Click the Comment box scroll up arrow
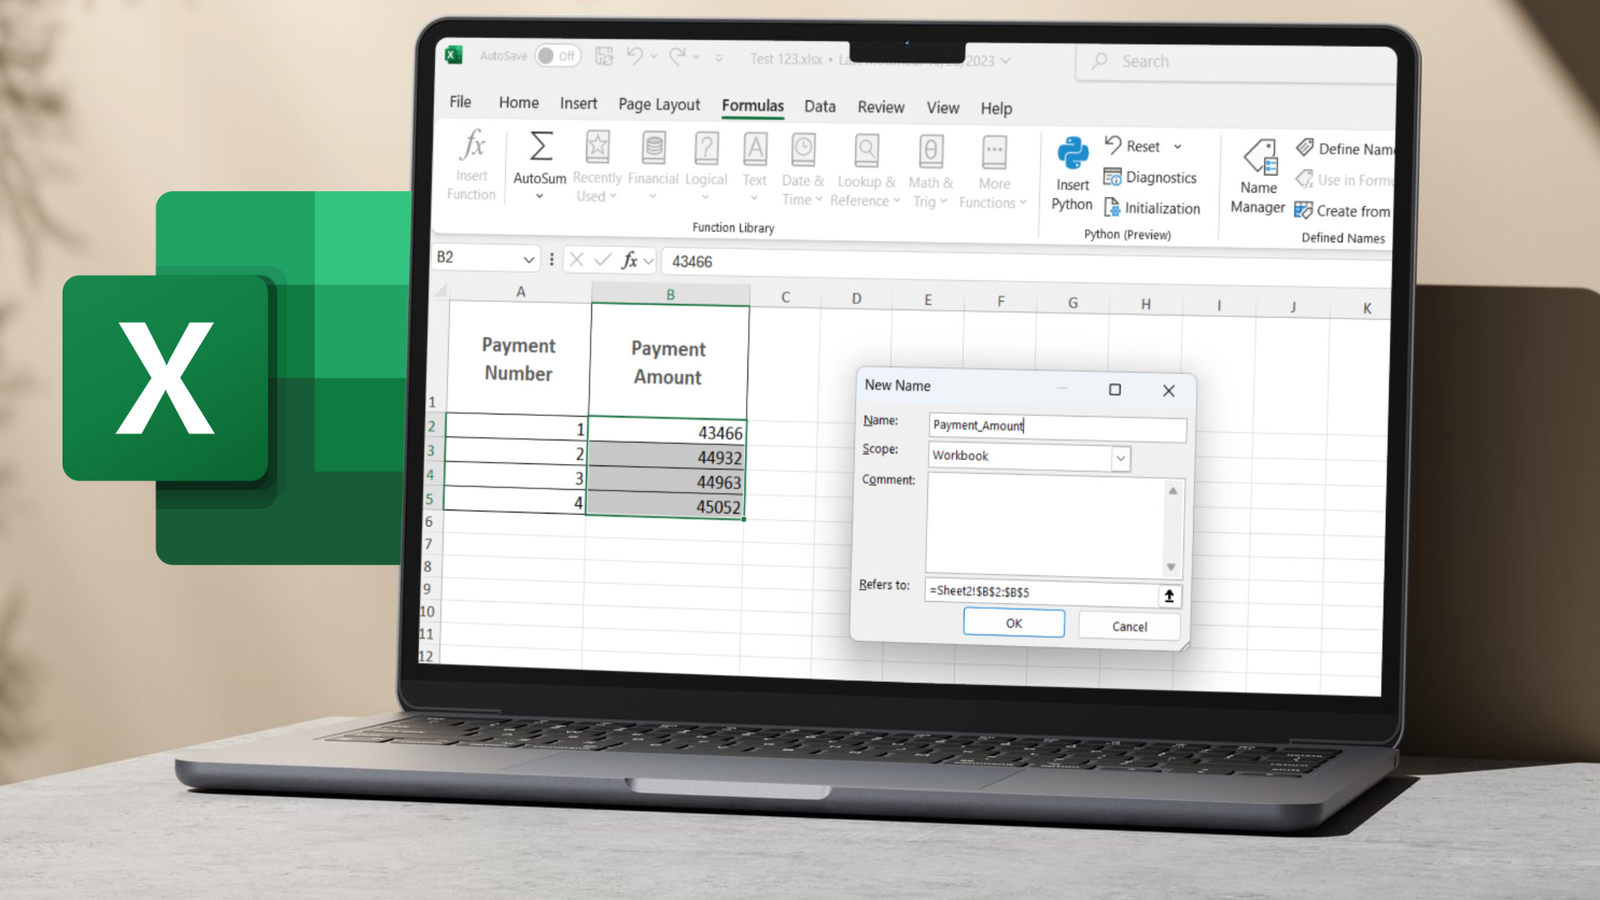Image resolution: width=1600 pixels, height=900 pixels. coord(1173,490)
